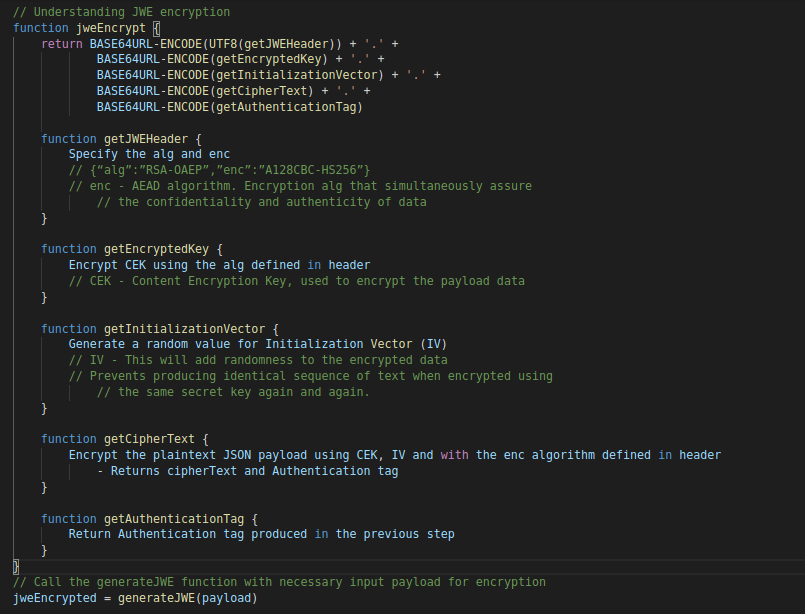Click the jweEncrypted variable on the last line
This screenshot has width=805, height=614.
55,598
